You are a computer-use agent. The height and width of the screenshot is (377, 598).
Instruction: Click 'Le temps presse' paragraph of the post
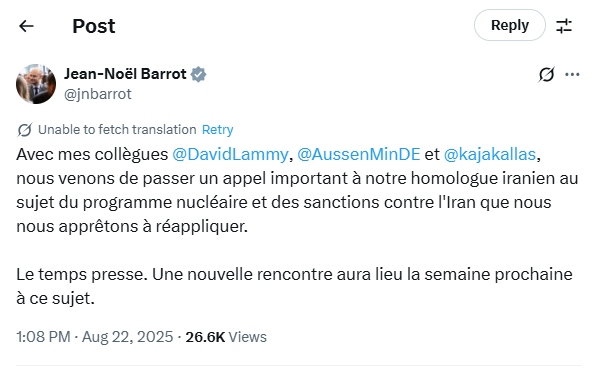click(x=294, y=286)
